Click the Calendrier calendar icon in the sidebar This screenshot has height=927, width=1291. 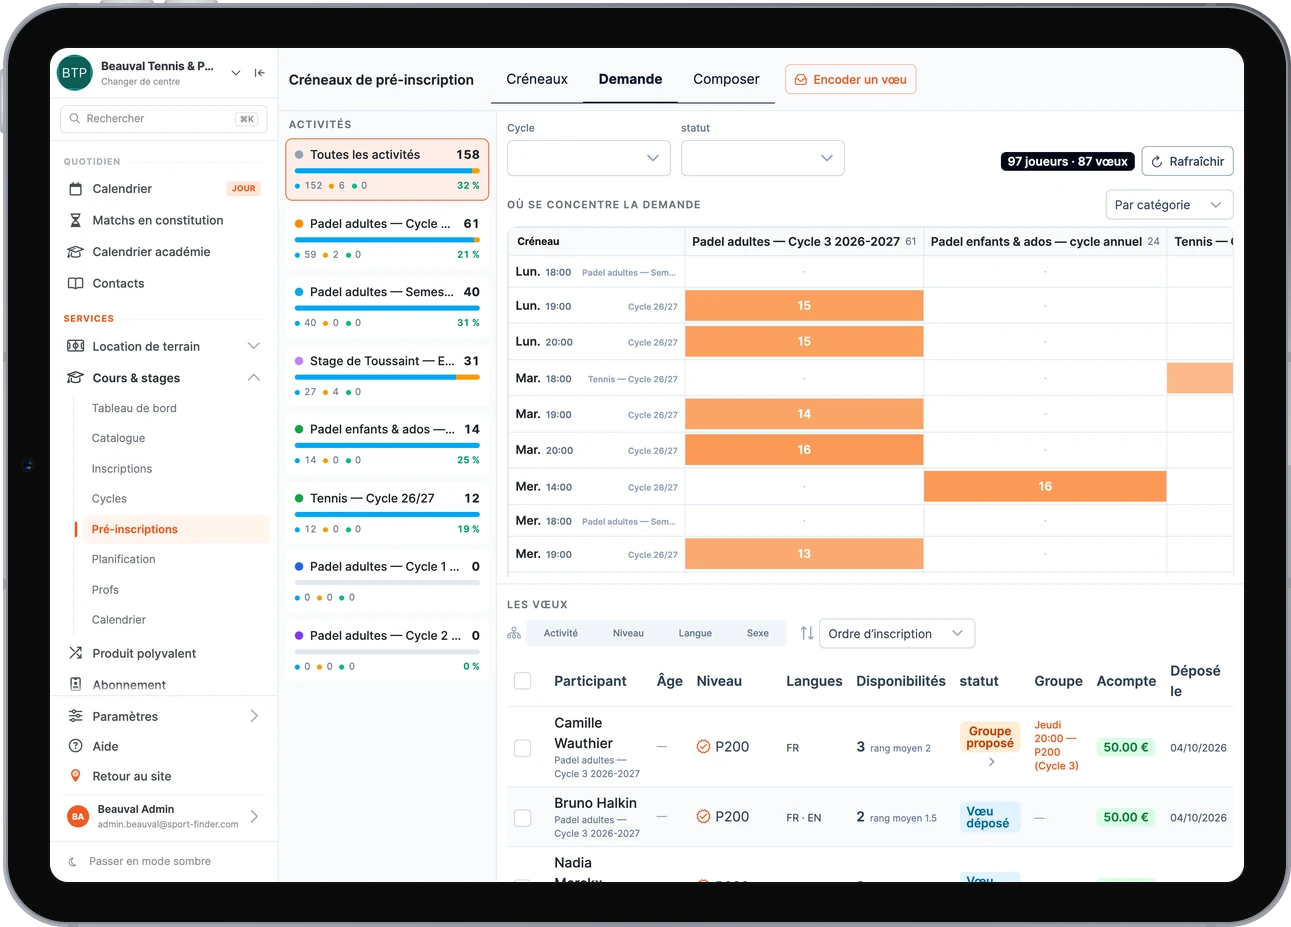point(75,189)
